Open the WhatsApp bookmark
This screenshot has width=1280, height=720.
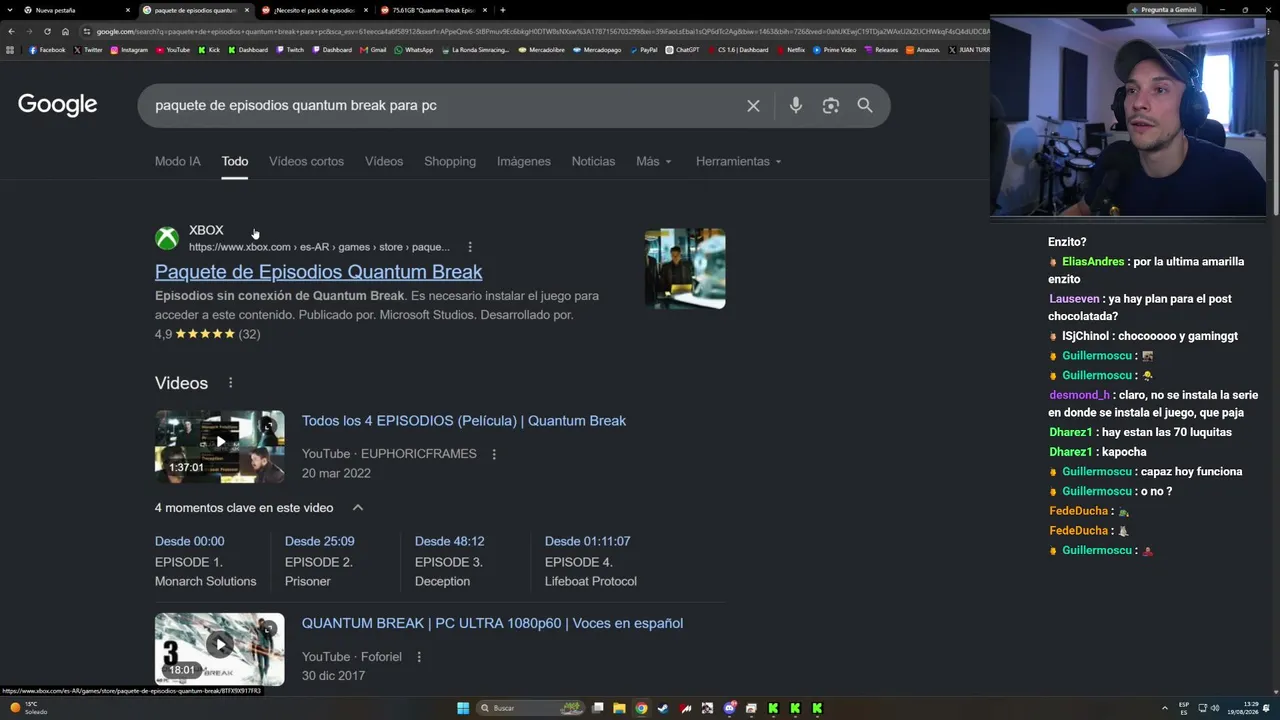[x=414, y=50]
